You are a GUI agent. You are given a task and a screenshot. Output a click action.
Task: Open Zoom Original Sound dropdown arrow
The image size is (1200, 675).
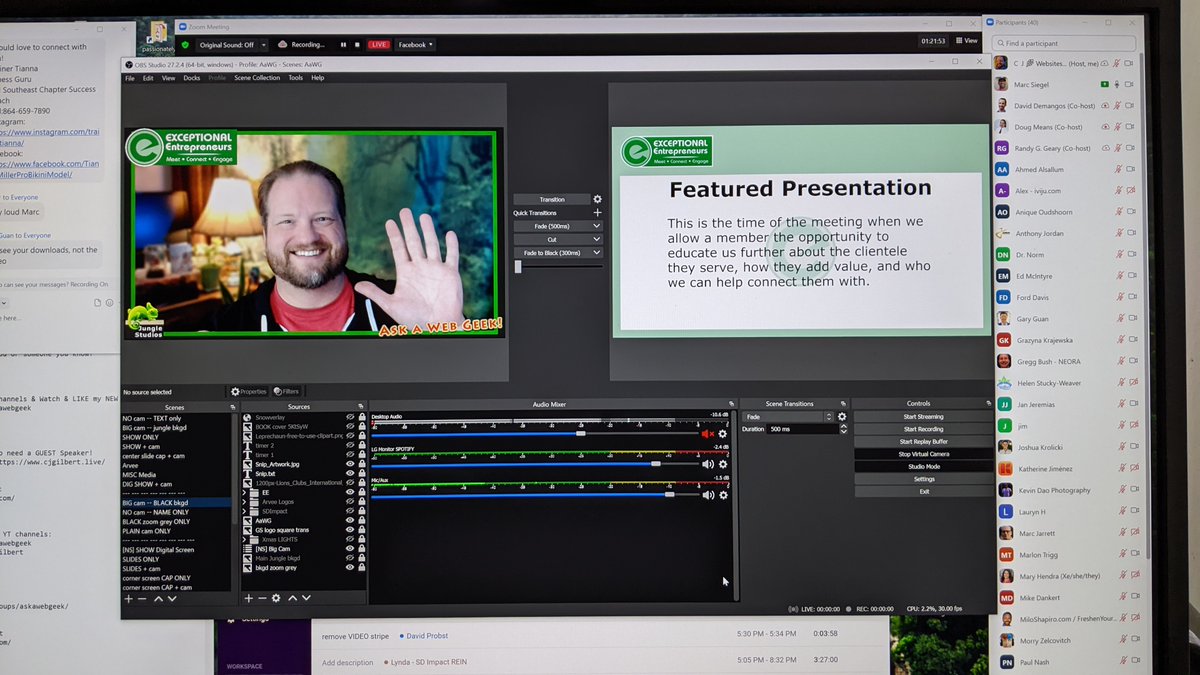(x=264, y=44)
